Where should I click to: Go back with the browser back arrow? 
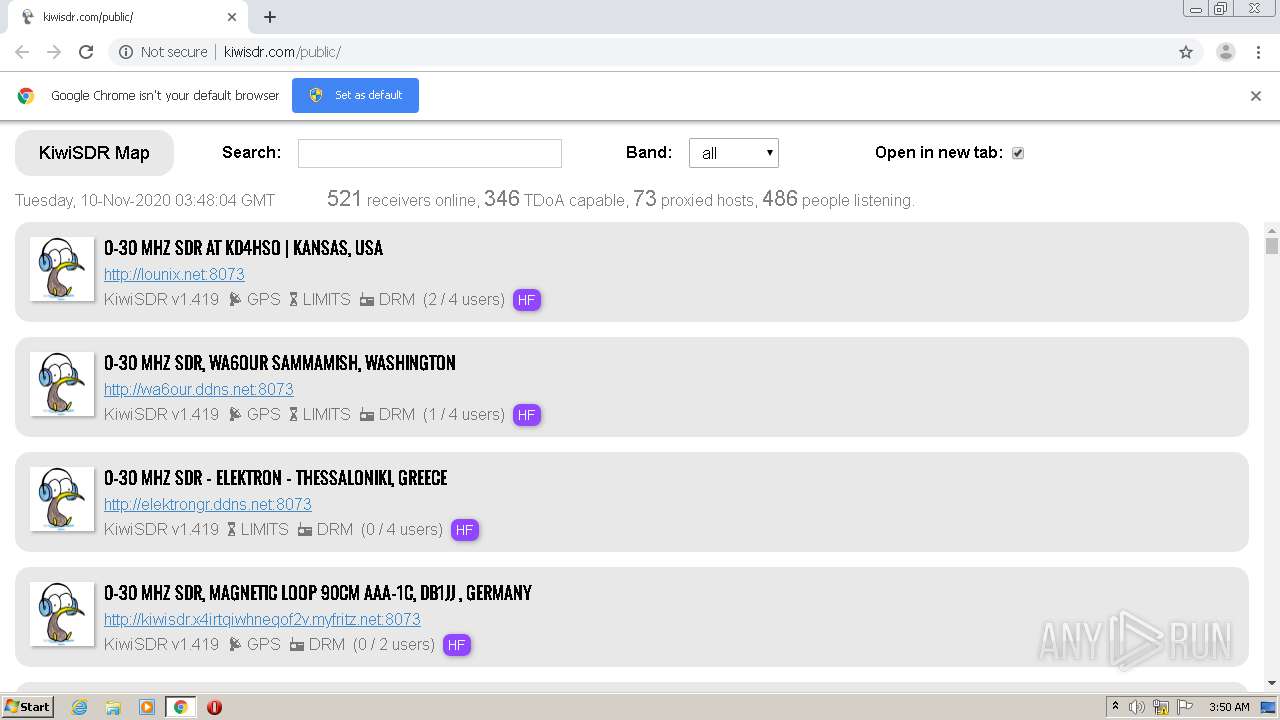(22, 52)
